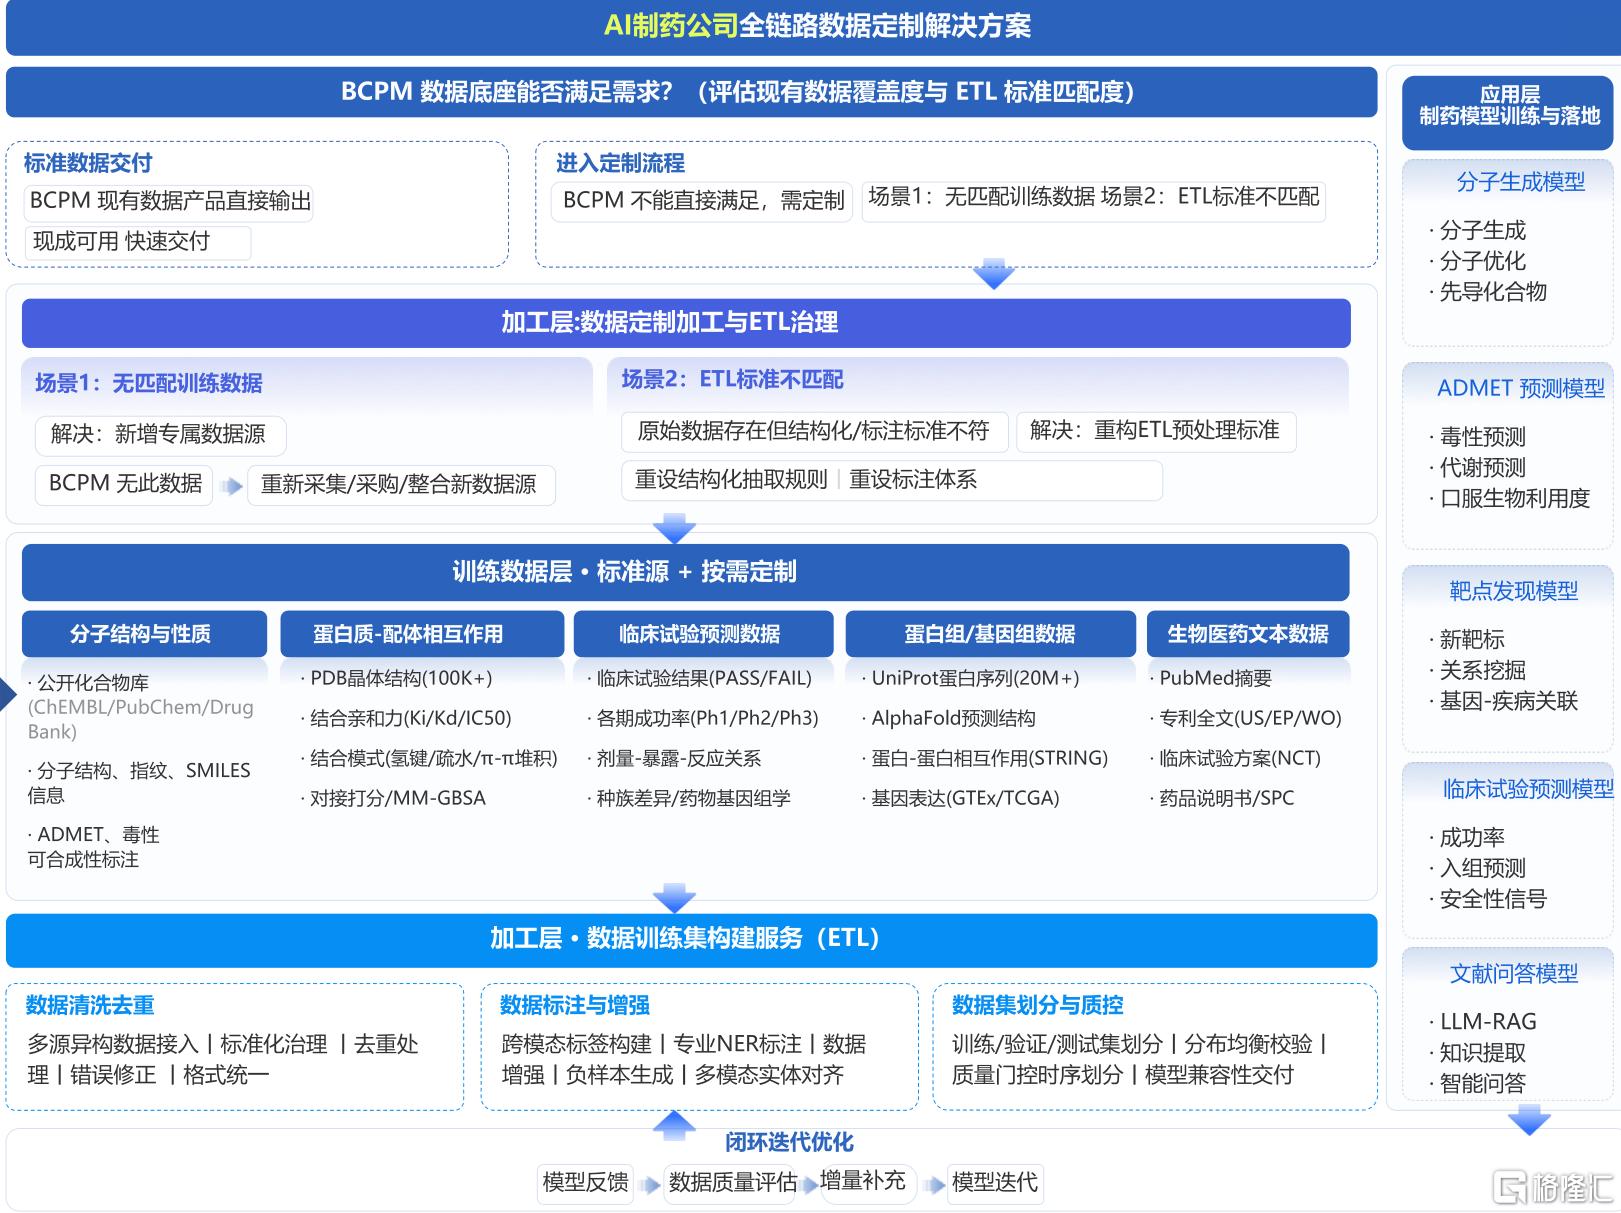Image resolution: width=1621 pixels, height=1213 pixels.
Task: Click the 重新采集/采购/整合新数据源 box
Action: click(401, 485)
